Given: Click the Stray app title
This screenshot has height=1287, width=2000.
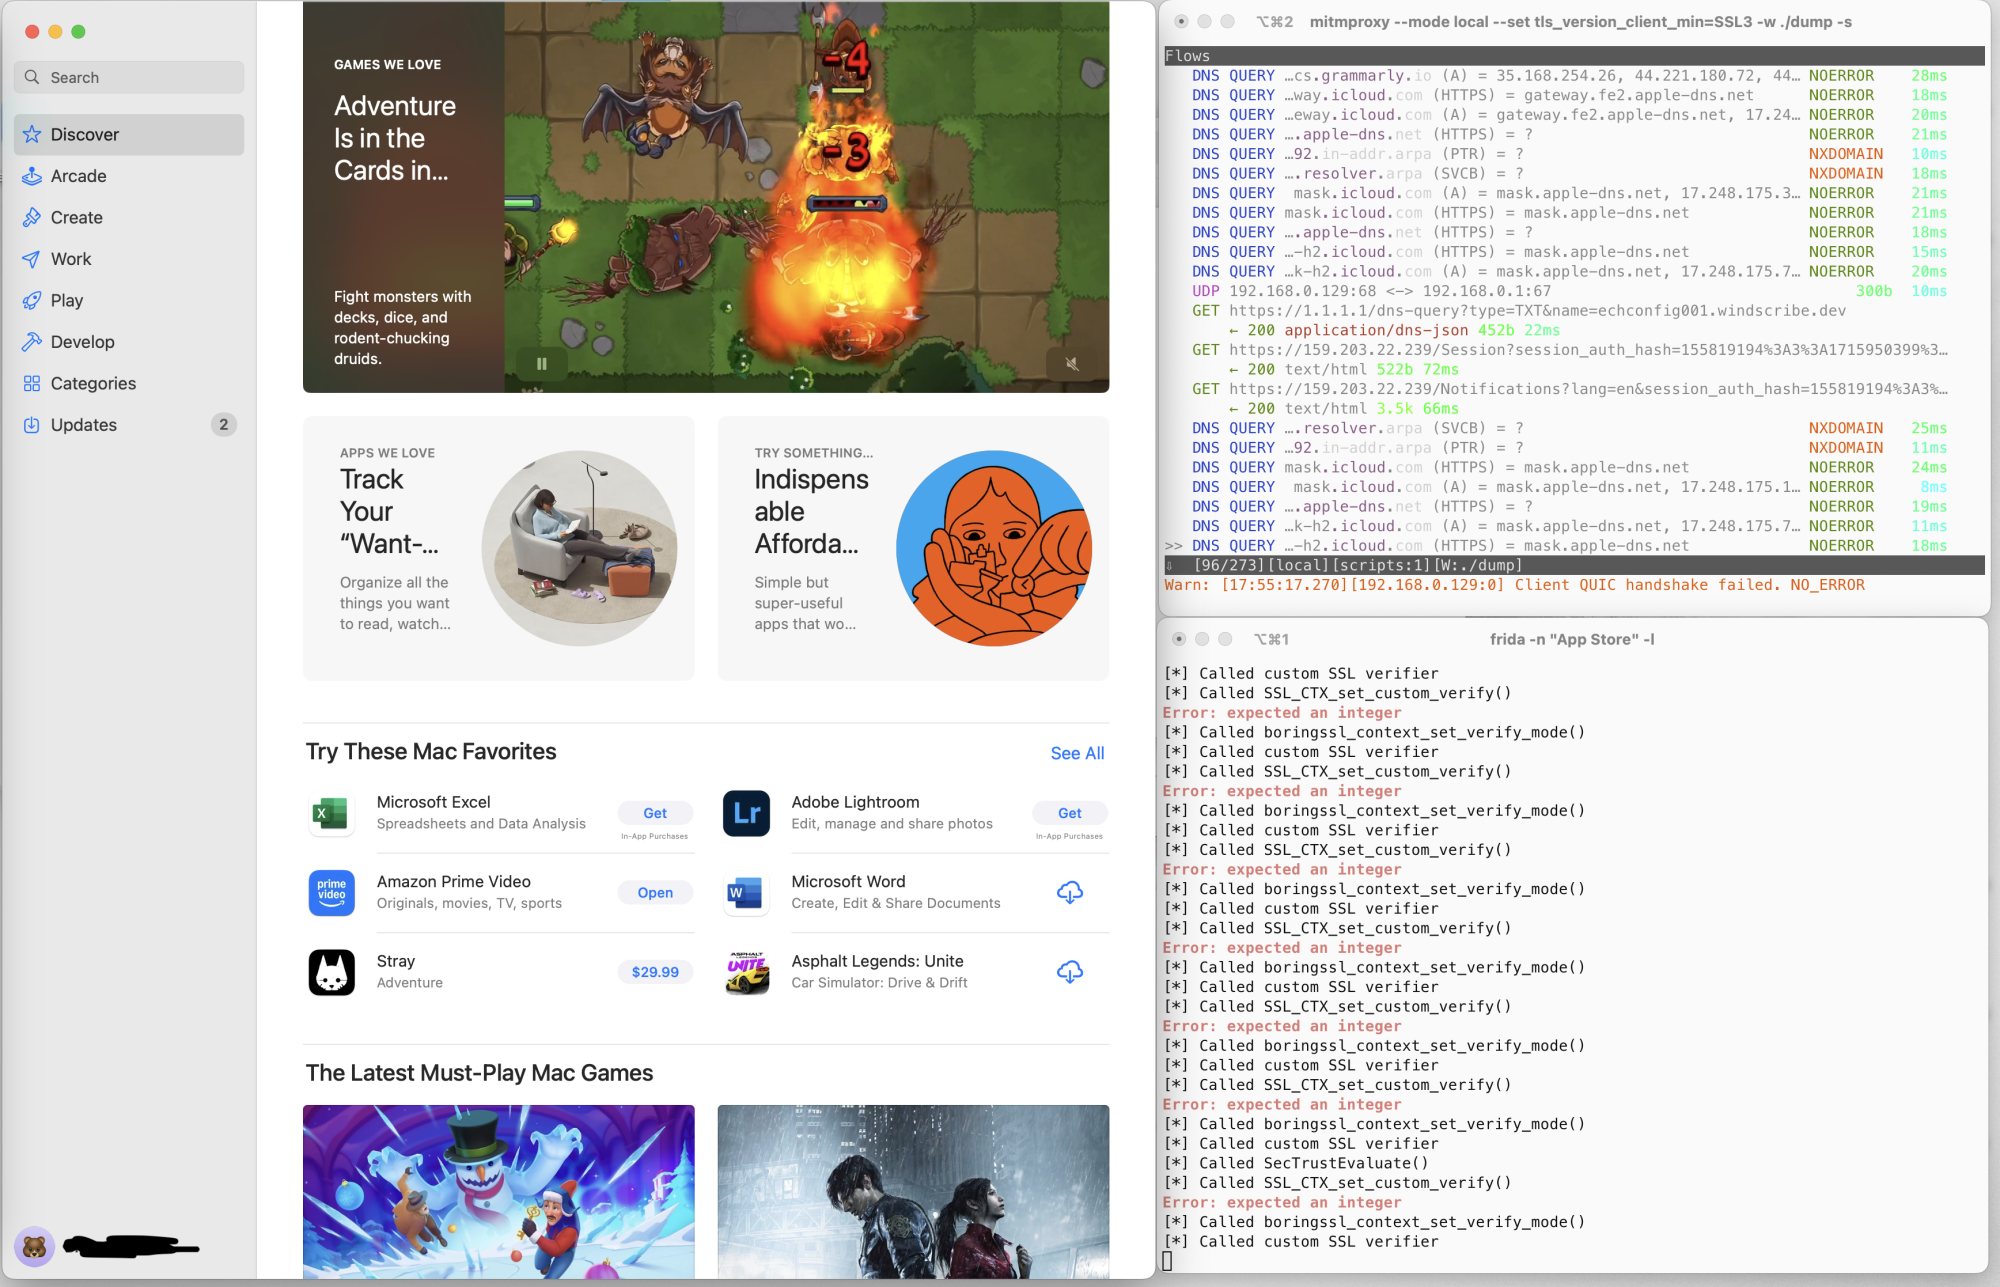Looking at the screenshot, I should pyautogui.click(x=395, y=961).
